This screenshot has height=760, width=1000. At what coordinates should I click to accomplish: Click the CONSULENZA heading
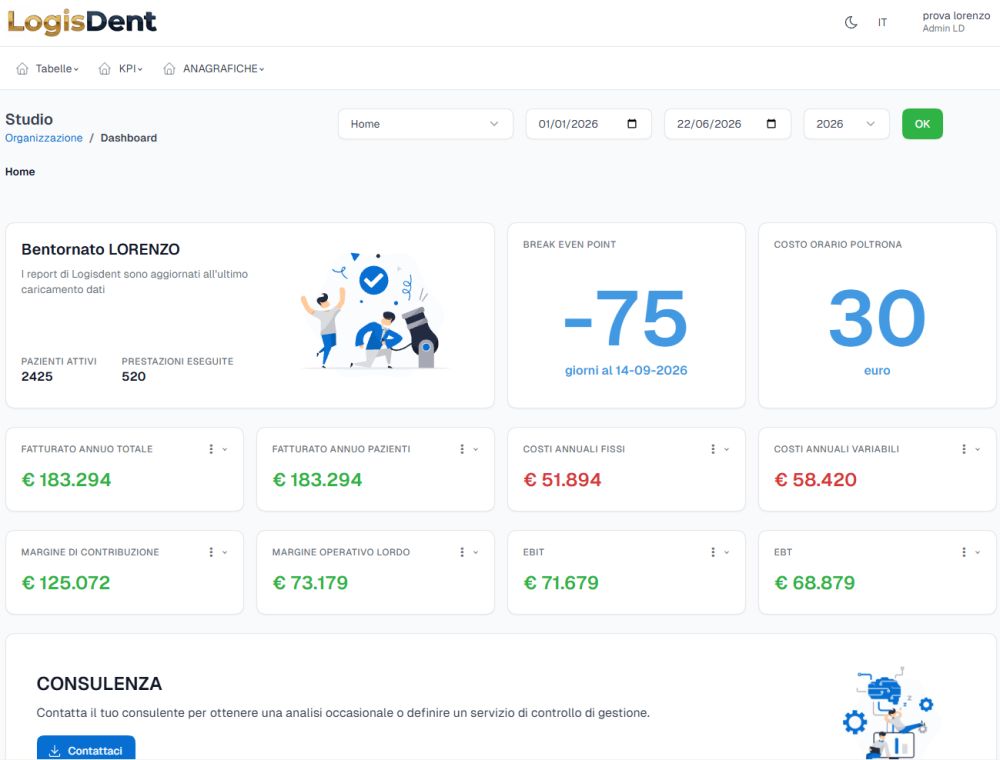pyautogui.click(x=99, y=683)
